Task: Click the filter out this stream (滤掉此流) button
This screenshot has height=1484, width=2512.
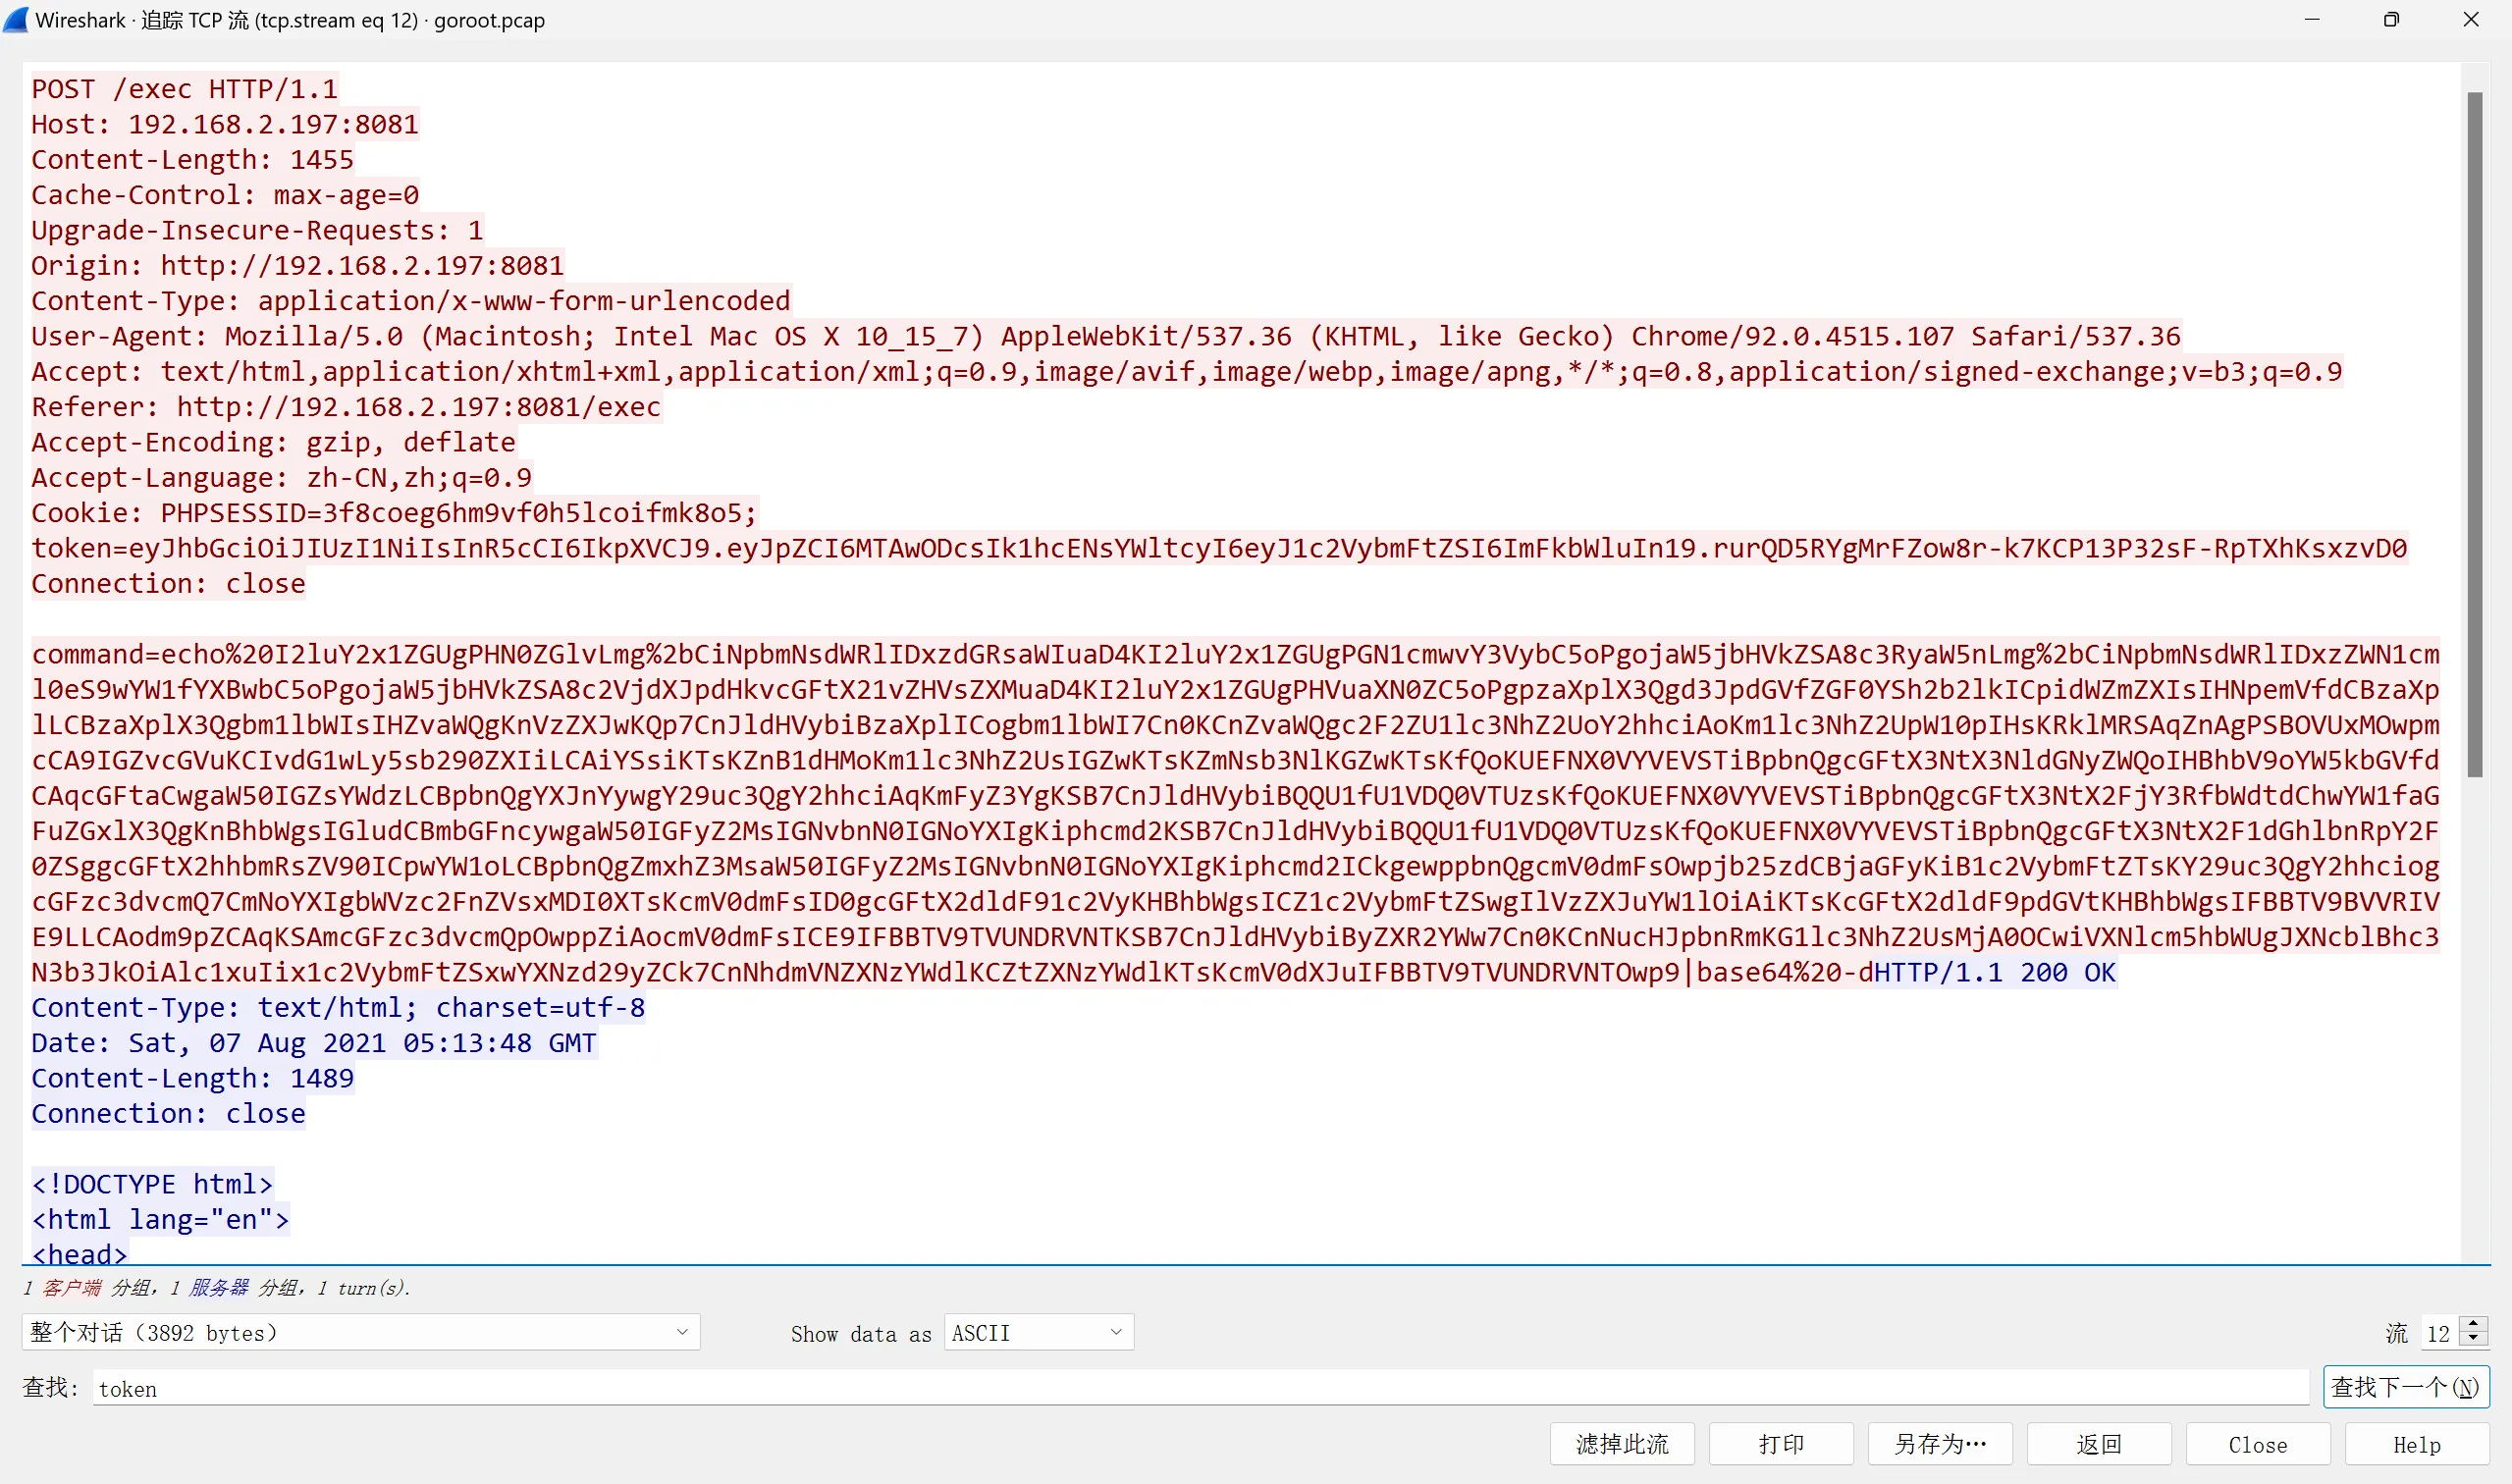Action: [x=1621, y=1444]
